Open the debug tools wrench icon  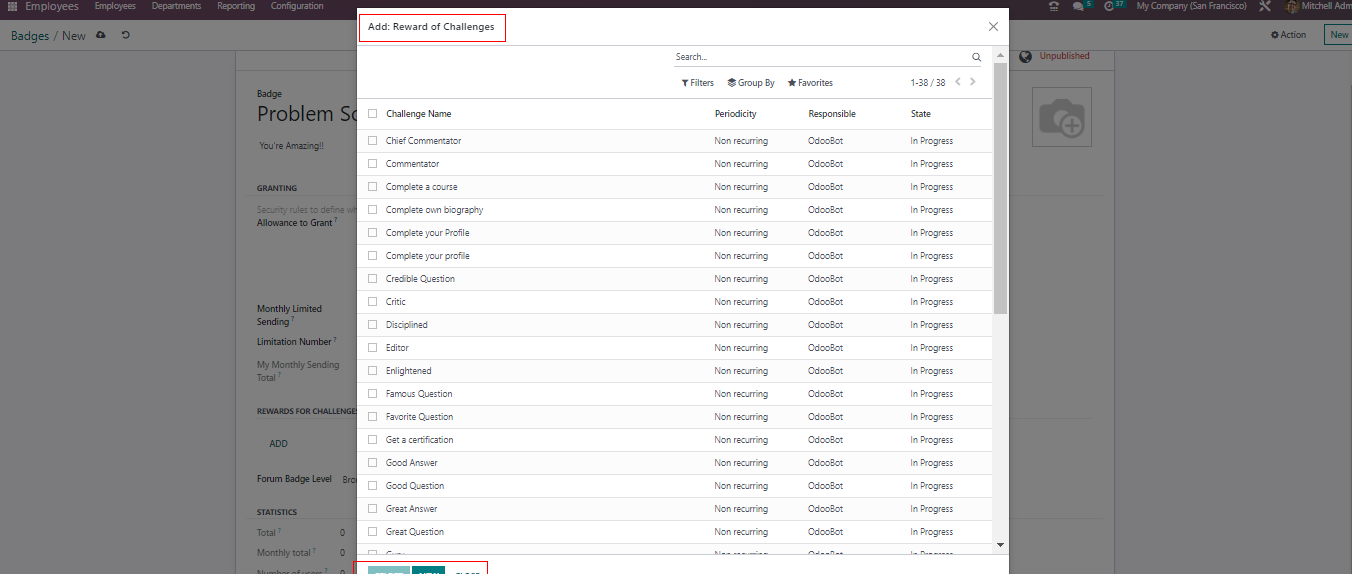tap(1265, 7)
